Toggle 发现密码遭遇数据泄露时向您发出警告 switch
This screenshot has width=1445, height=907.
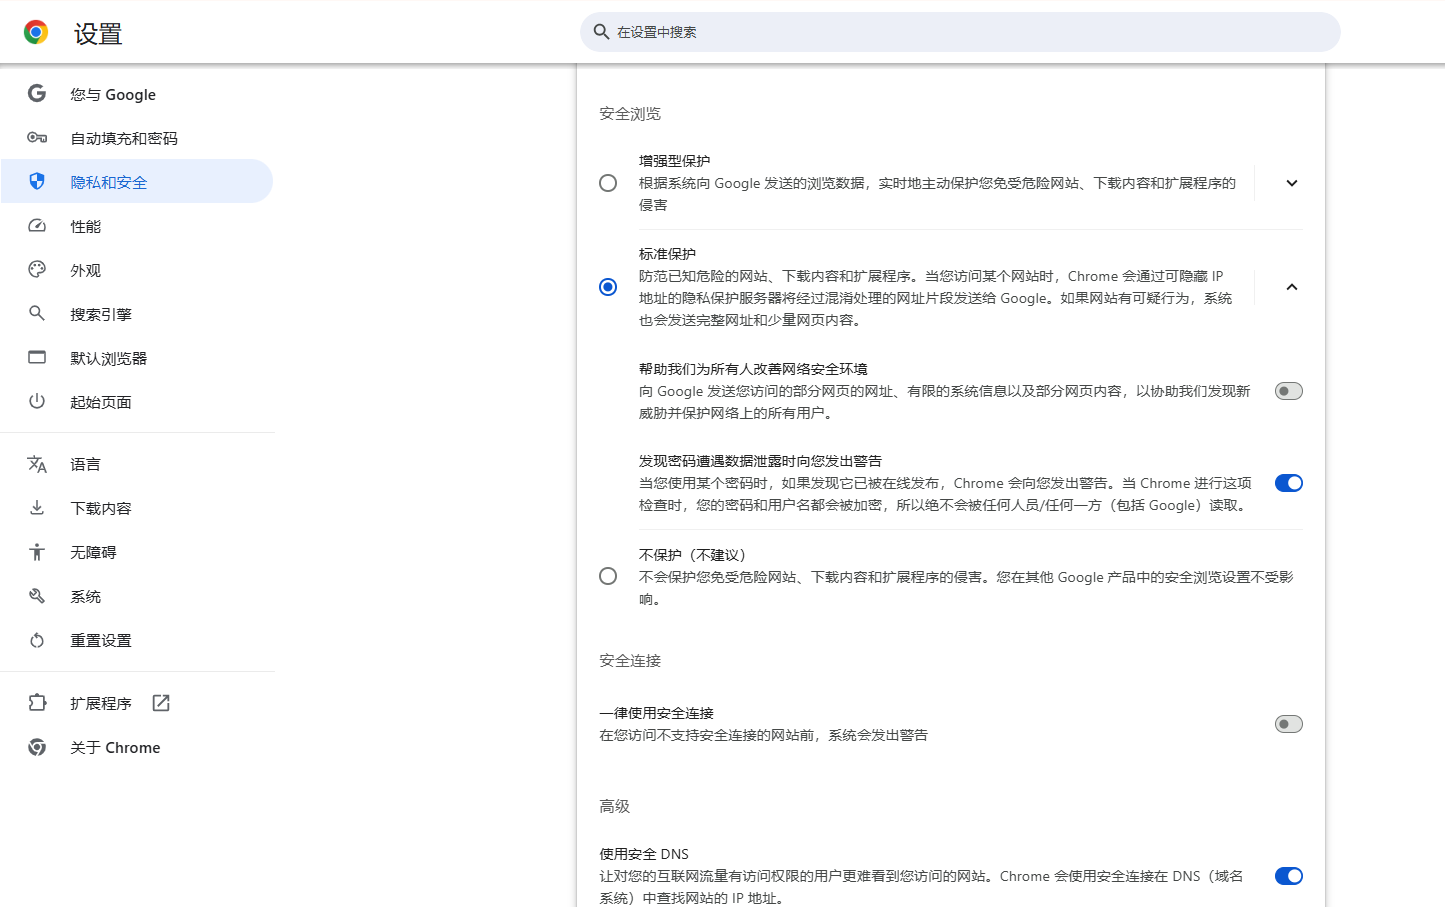(1289, 483)
